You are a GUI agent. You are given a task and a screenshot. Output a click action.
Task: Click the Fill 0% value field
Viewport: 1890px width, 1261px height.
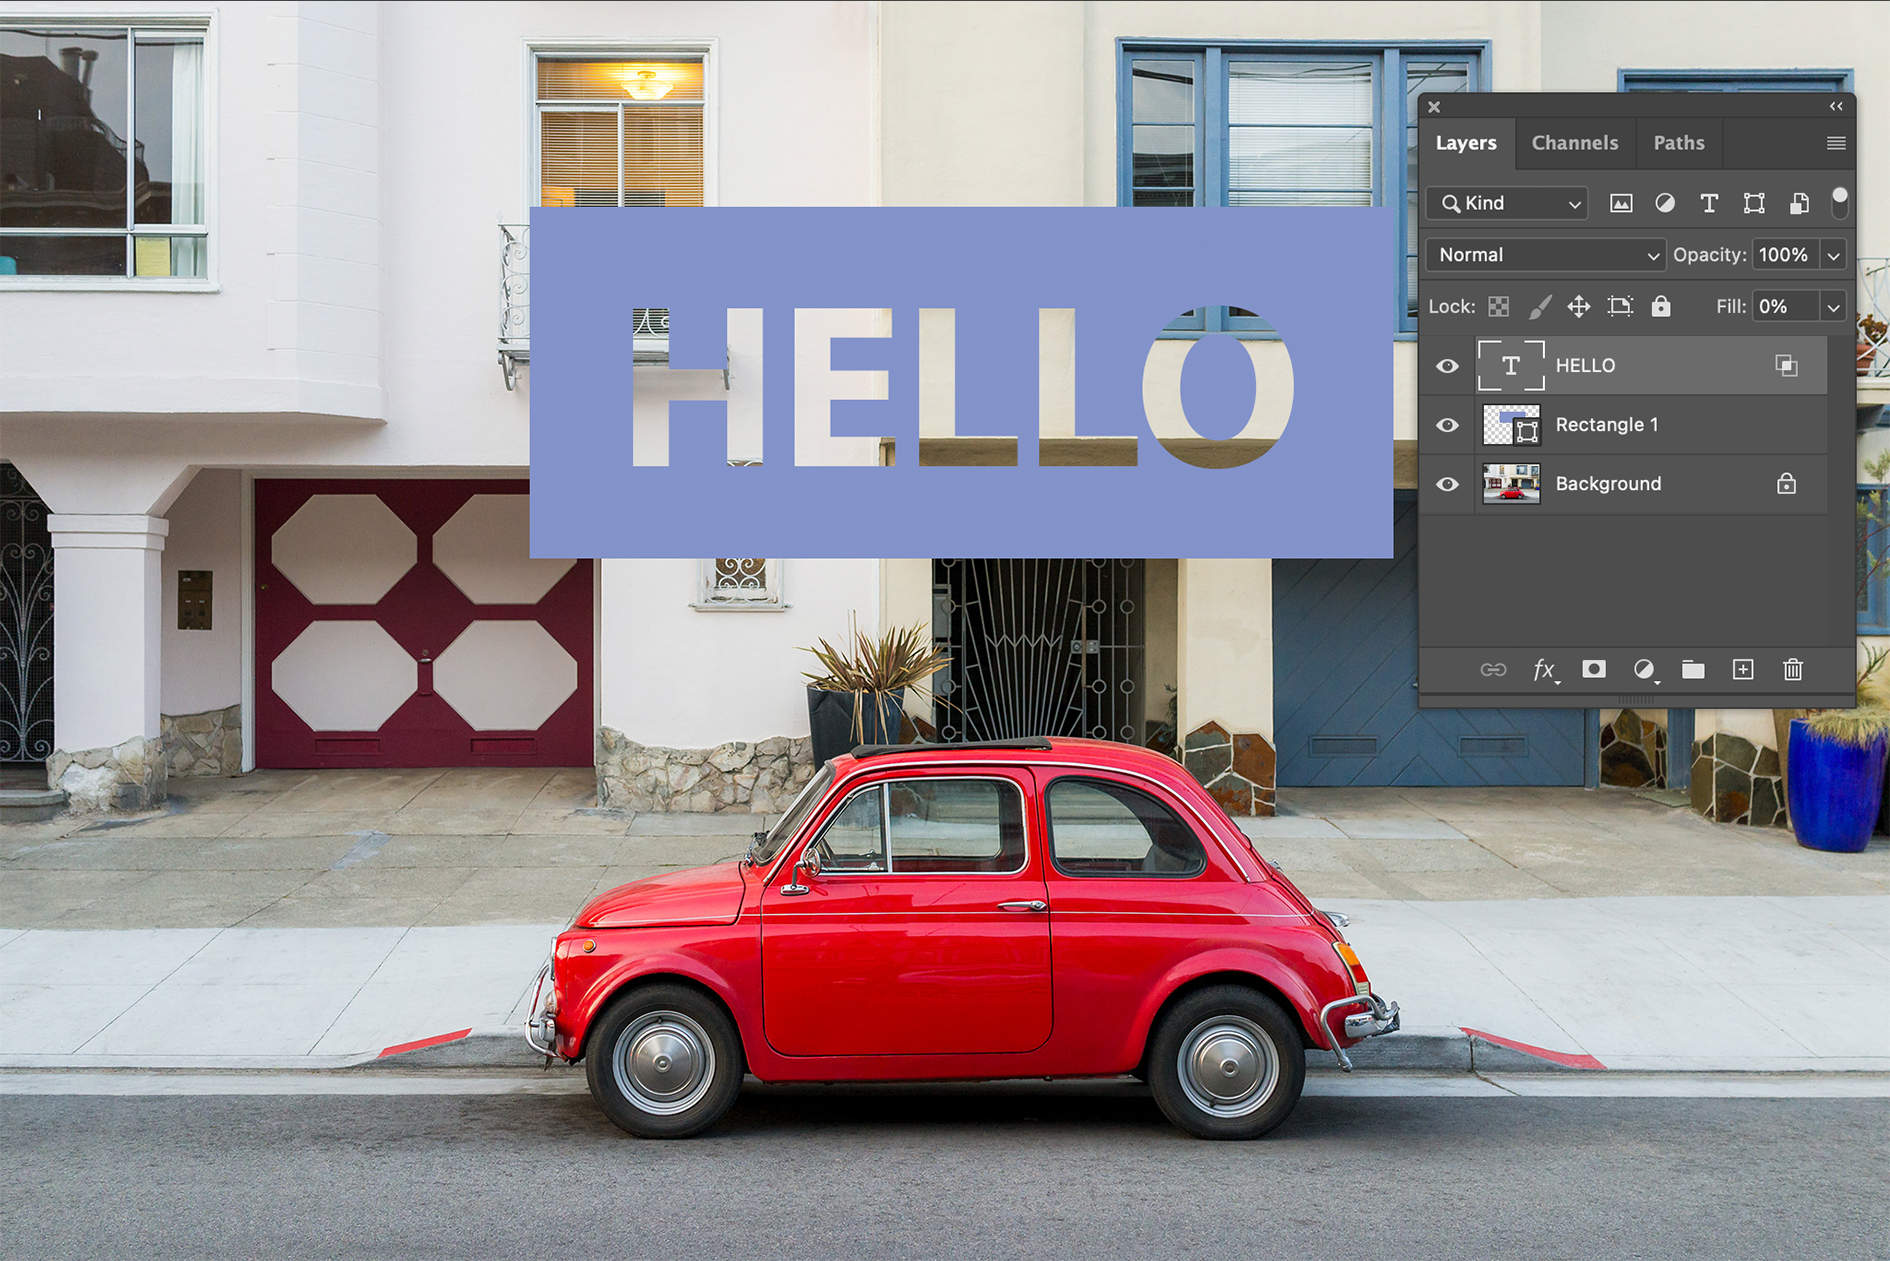pos(1786,306)
